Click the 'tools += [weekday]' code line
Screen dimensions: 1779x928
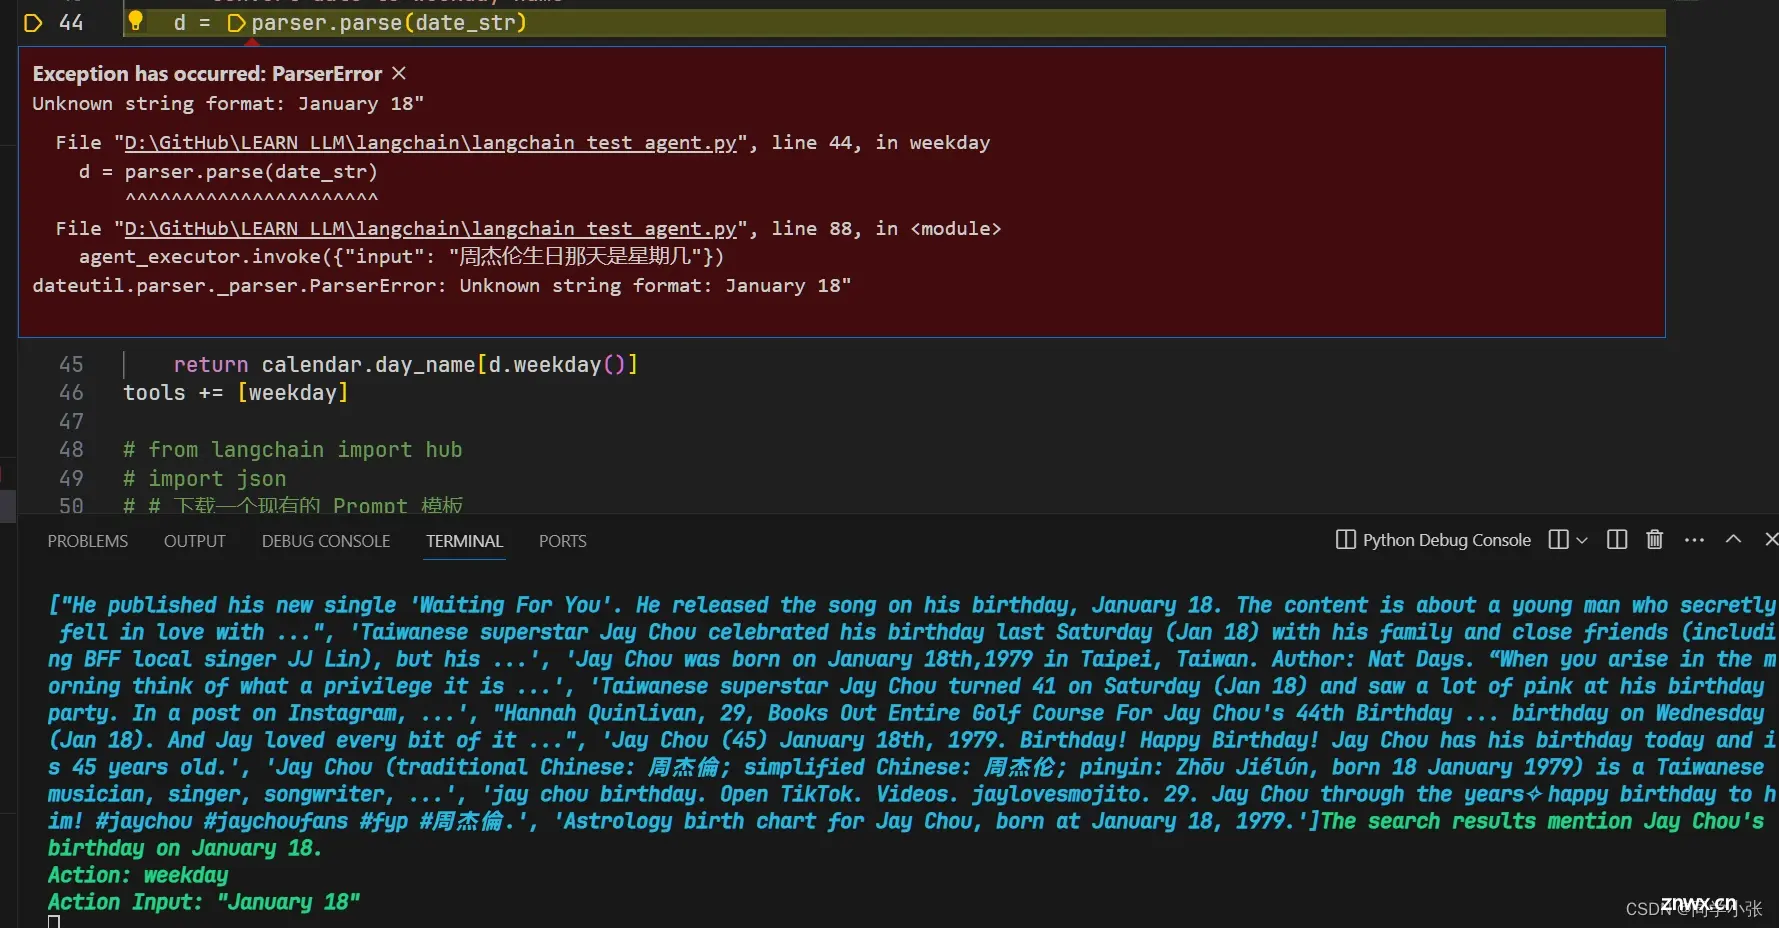(235, 393)
